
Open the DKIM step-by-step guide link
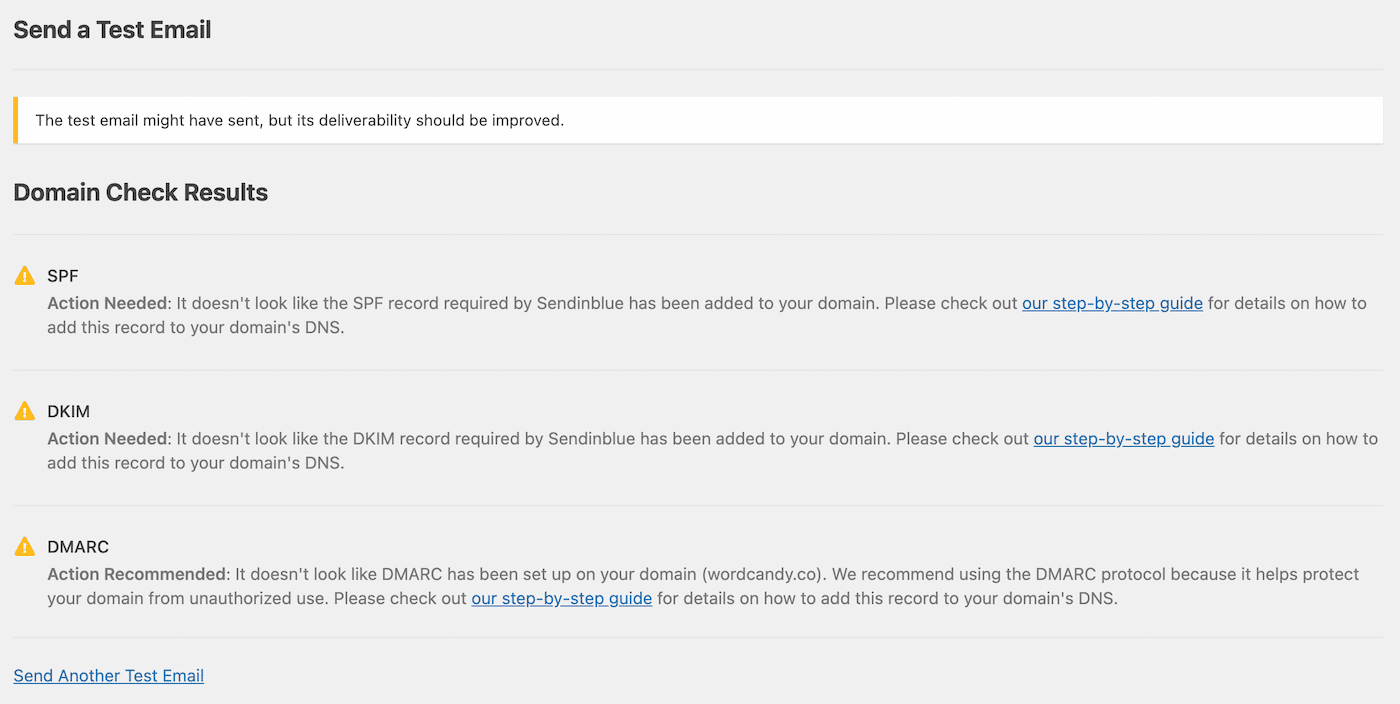coord(1123,438)
